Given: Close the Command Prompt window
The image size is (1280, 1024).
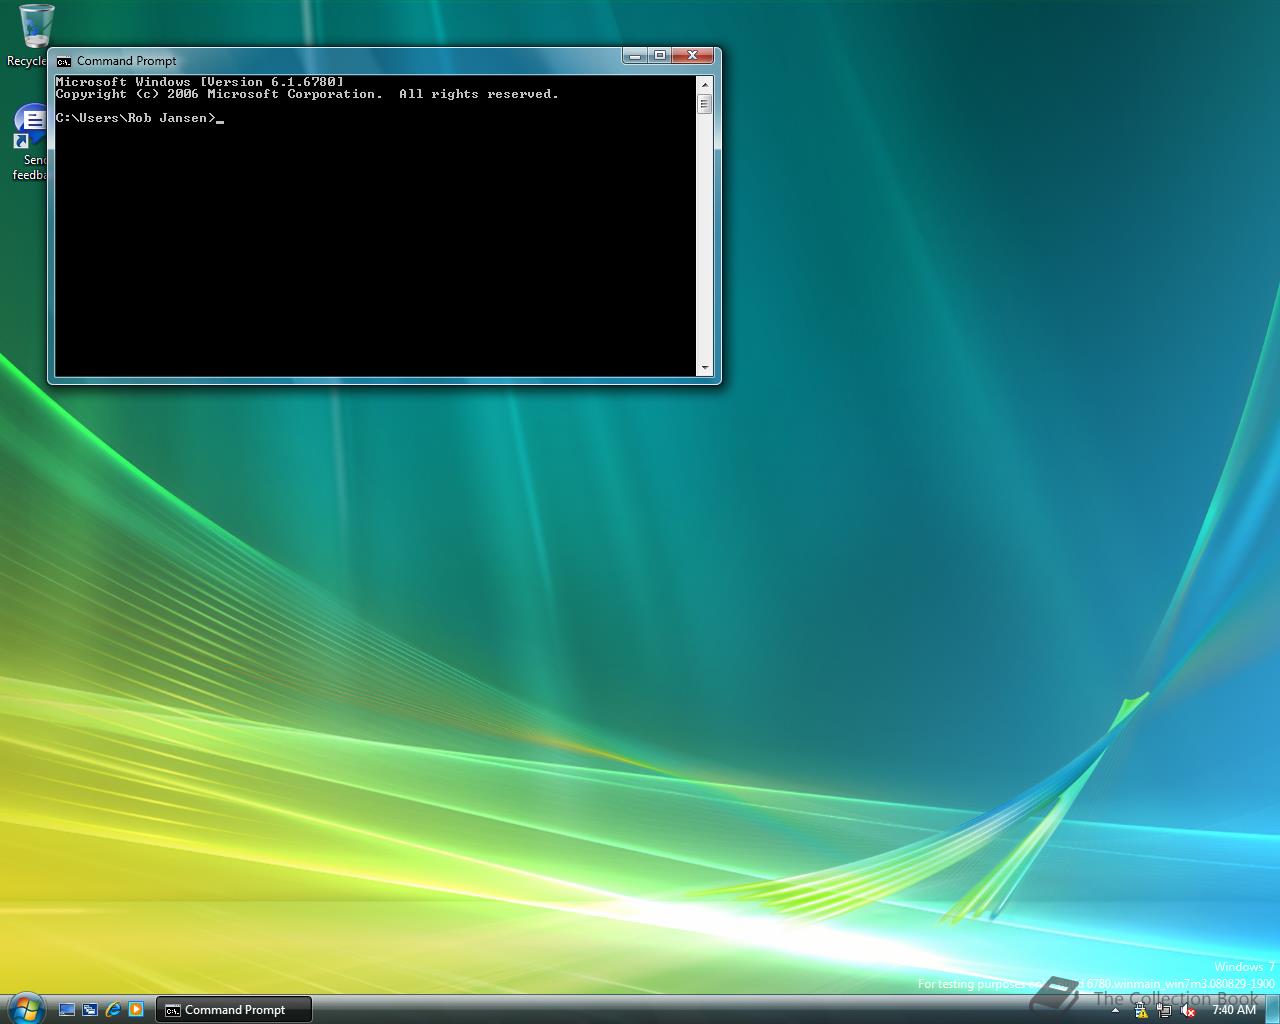Looking at the screenshot, I should pos(693,56).
